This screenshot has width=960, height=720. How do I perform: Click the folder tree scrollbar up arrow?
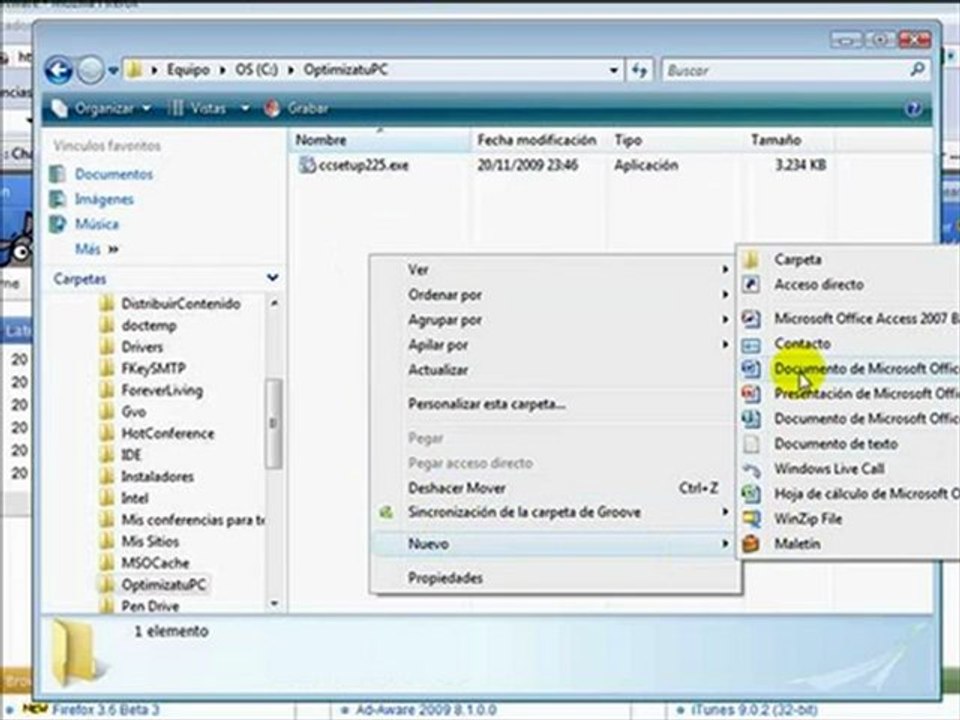(274, 303)
